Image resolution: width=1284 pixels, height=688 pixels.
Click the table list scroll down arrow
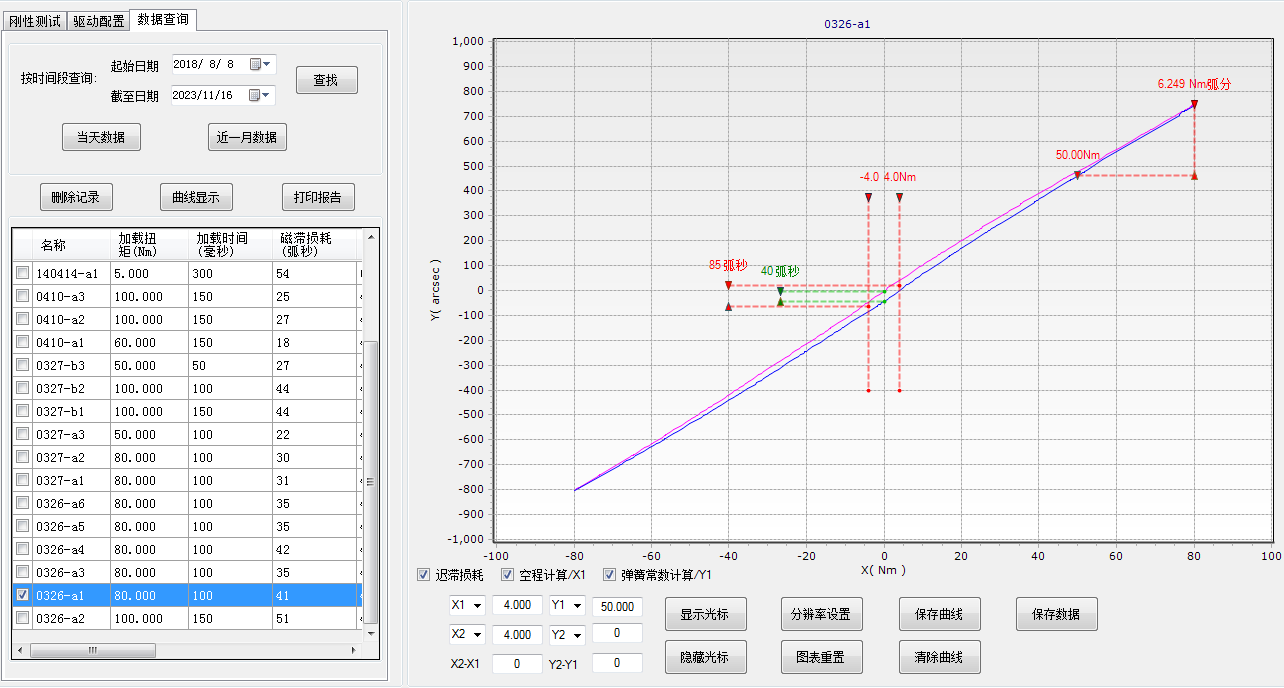coord(370,633)
